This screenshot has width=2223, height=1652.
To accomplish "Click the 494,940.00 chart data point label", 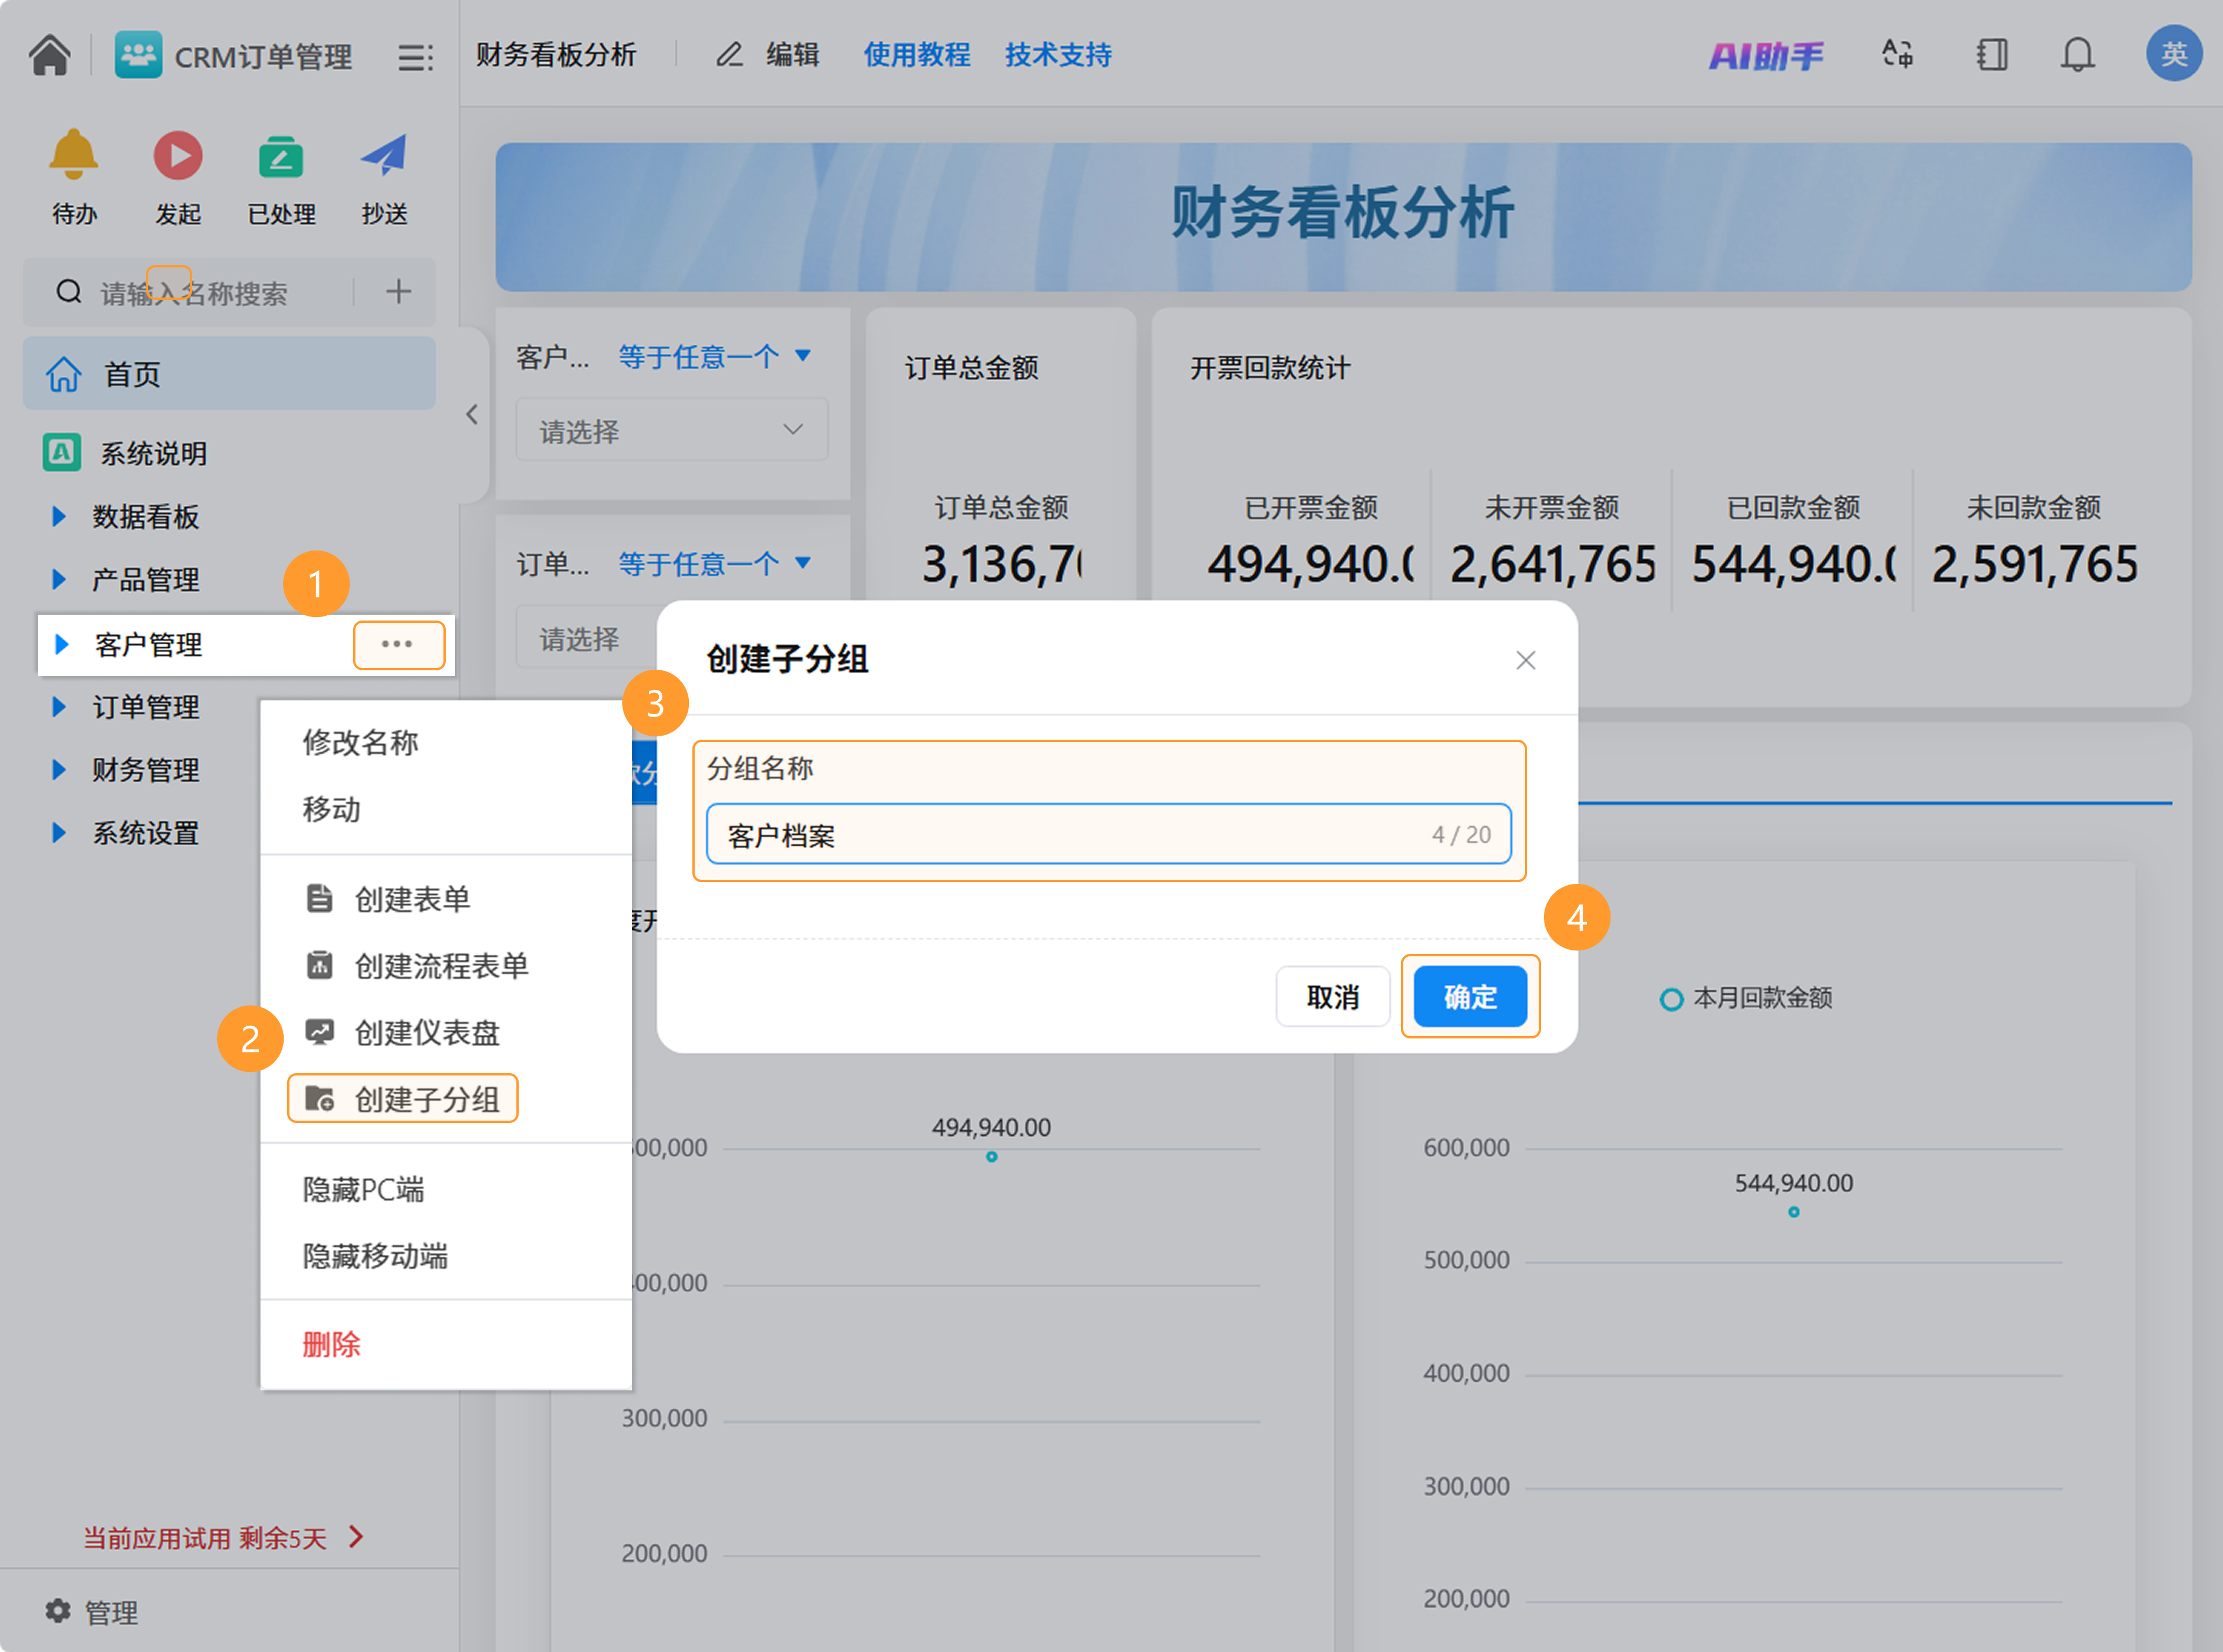I will (991, 1127).
